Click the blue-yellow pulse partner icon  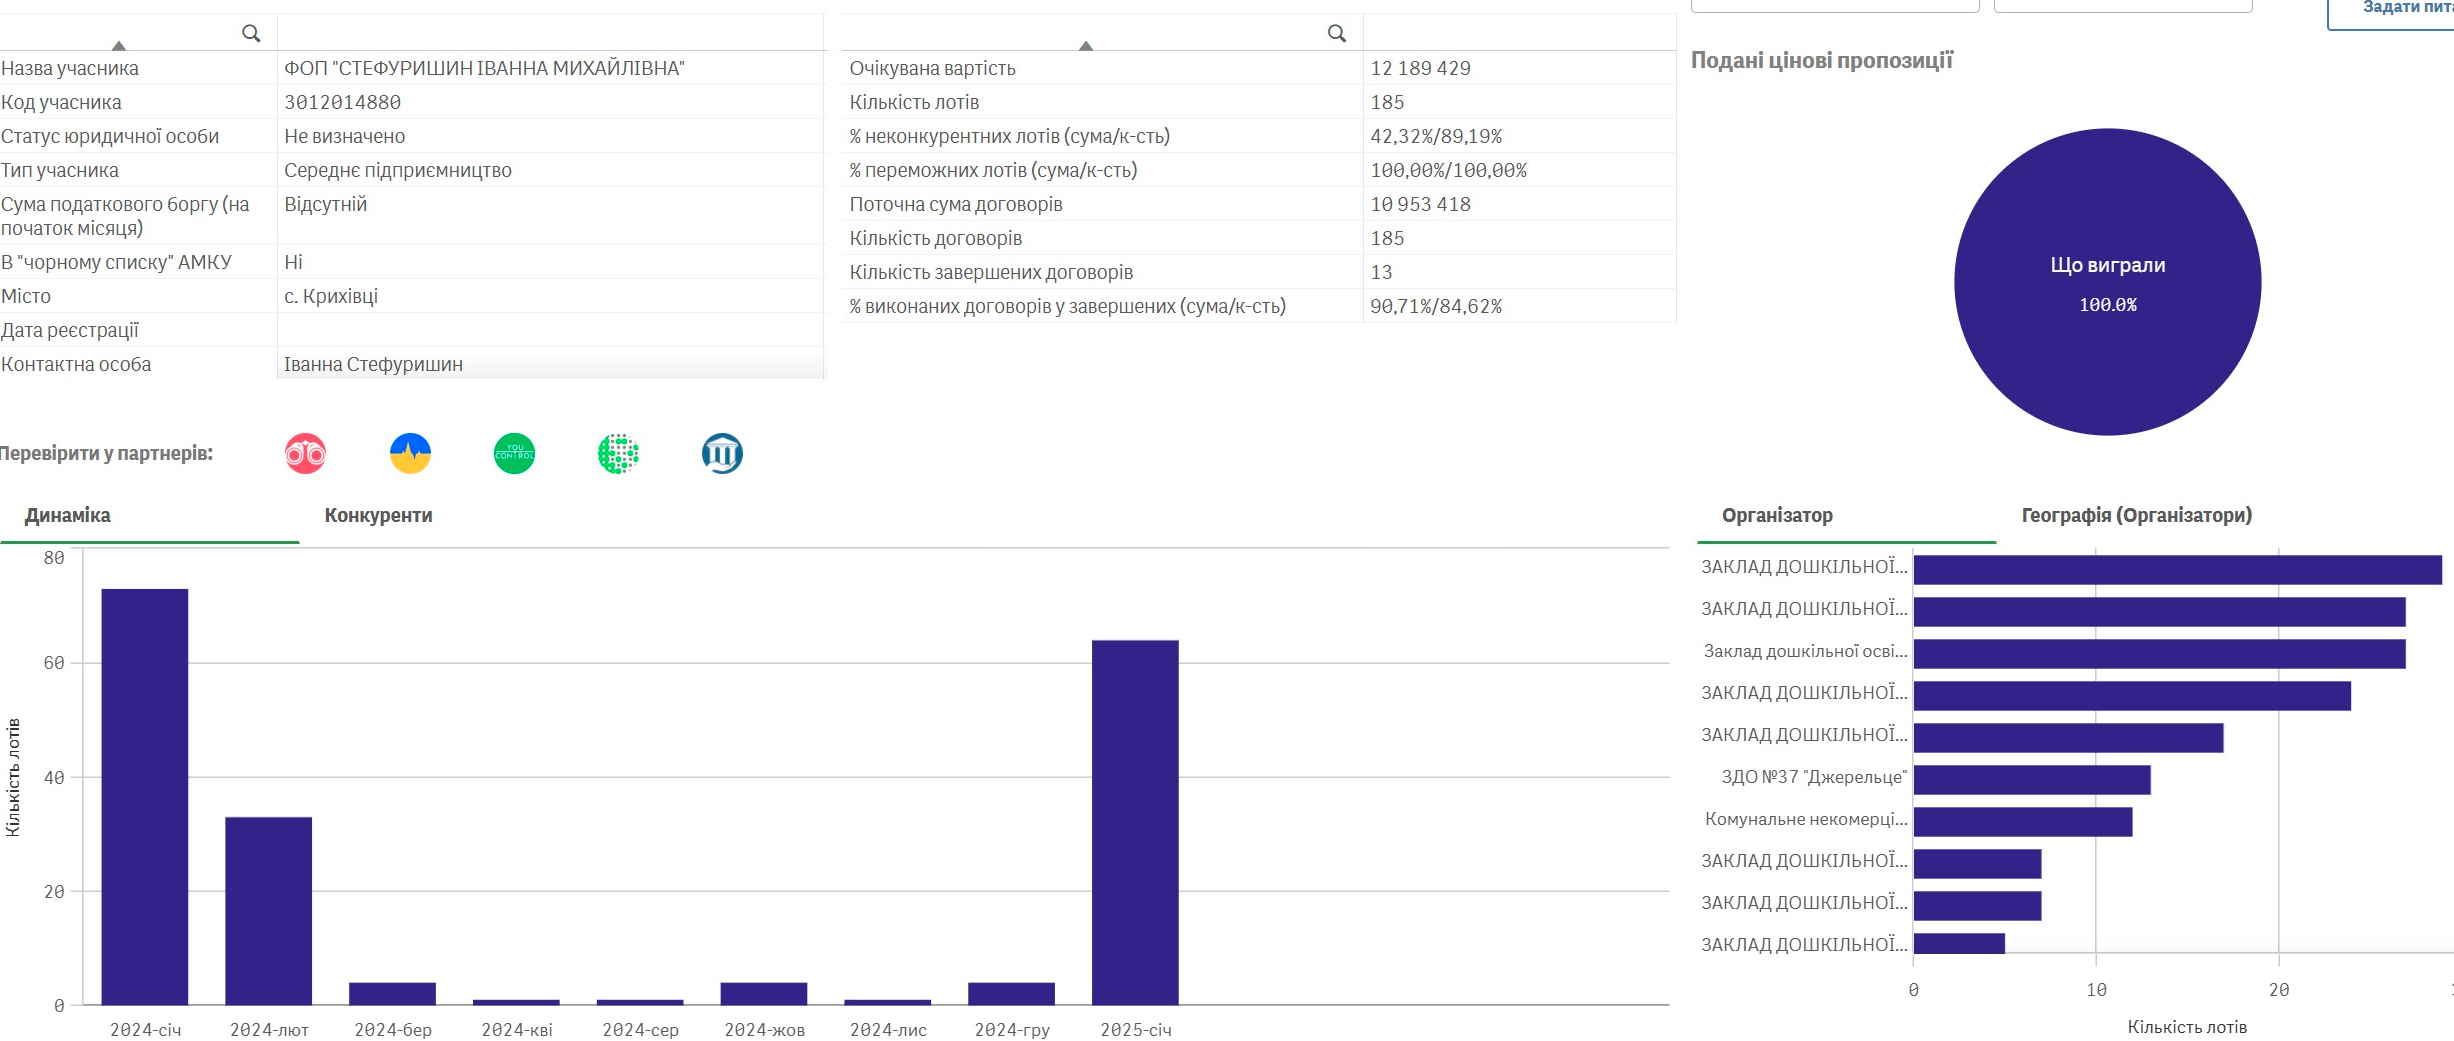[x=410, y=454]
